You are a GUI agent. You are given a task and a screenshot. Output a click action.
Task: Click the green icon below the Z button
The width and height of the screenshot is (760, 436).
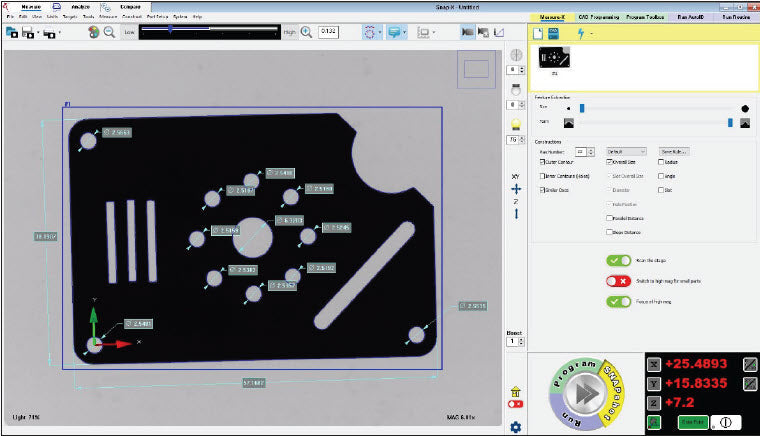(x=654, y=422)
